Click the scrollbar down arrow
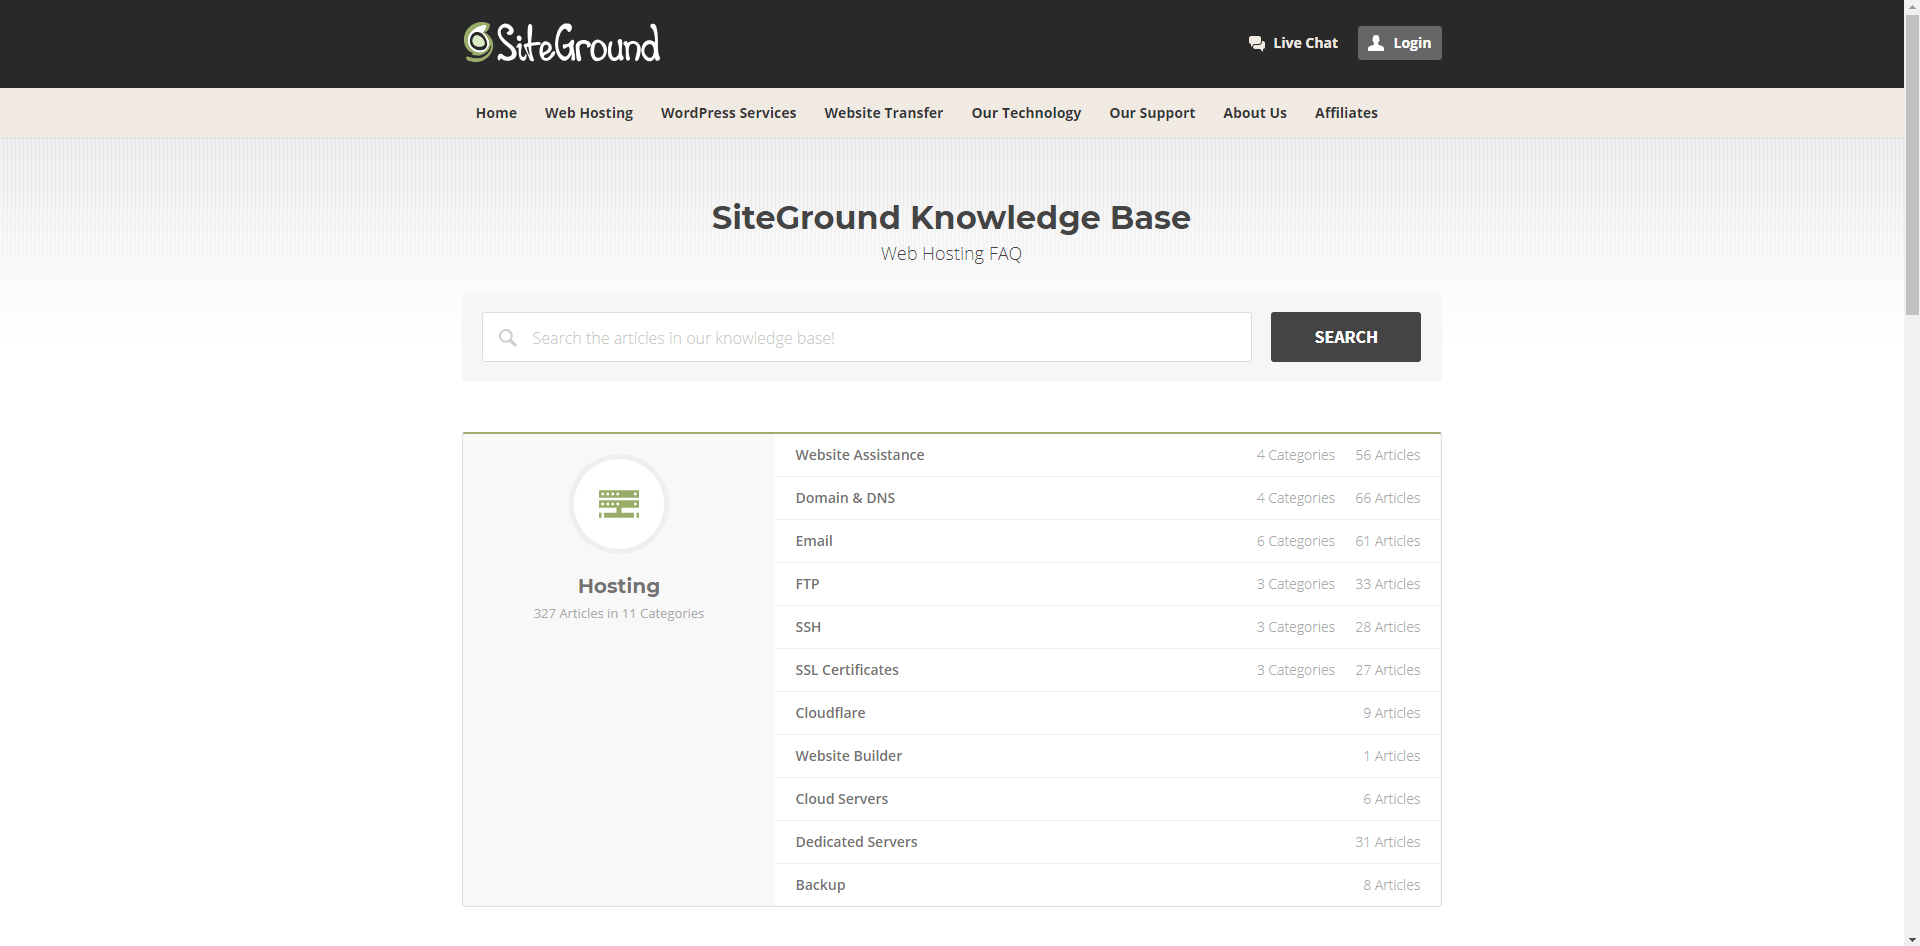This screenshot has width=1920, height=946. pyautogui.click(x=1912, y=938)
